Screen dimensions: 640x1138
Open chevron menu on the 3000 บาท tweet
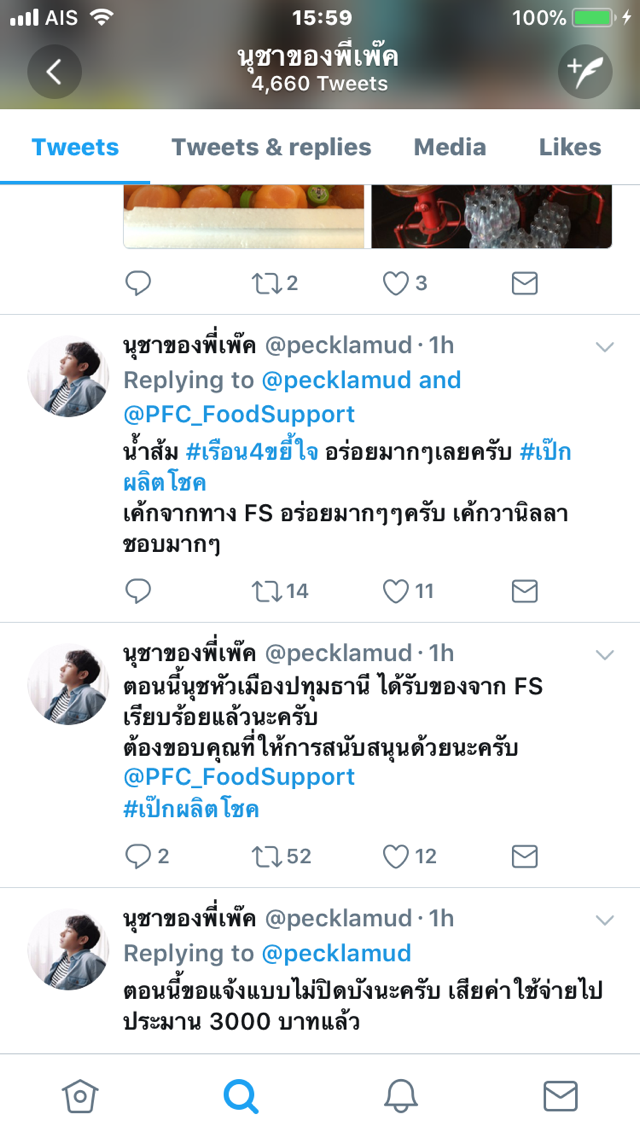[x=604, y=919]
